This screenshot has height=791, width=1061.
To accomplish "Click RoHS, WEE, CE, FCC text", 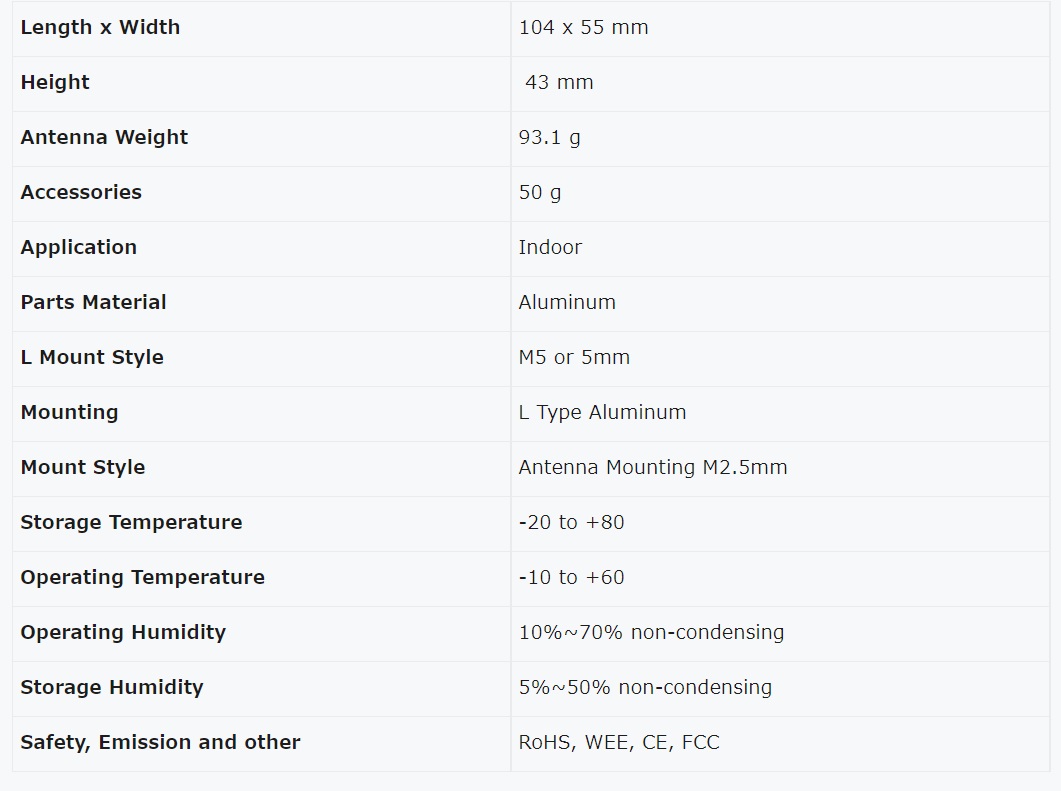I will click(618, 742).
